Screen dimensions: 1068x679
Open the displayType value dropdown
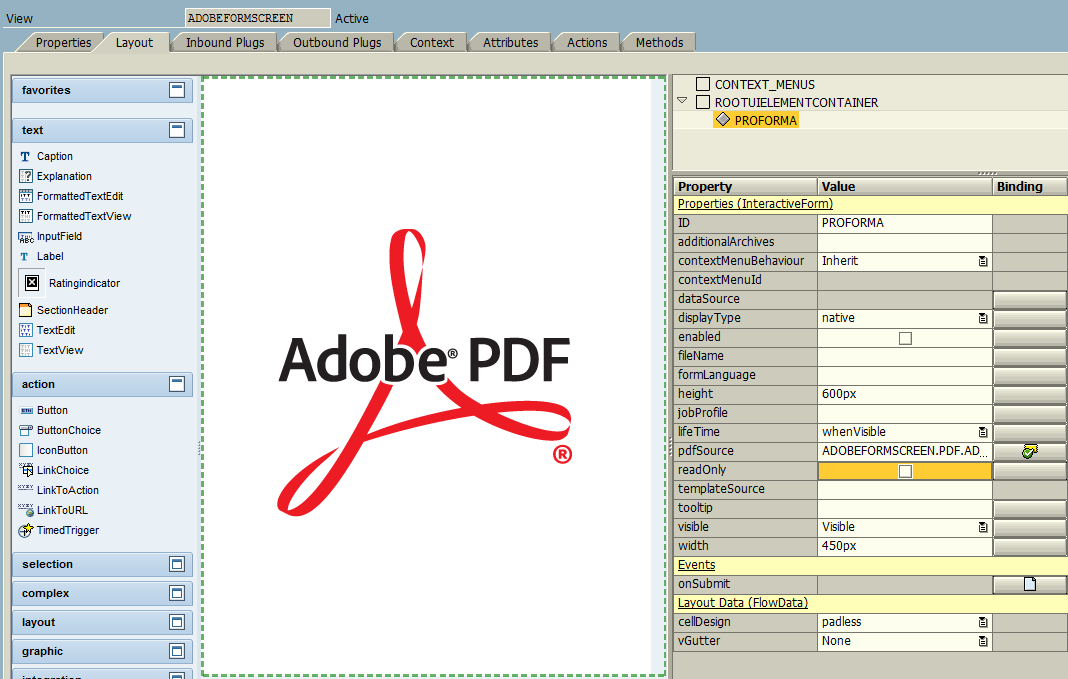click(983, 318)
